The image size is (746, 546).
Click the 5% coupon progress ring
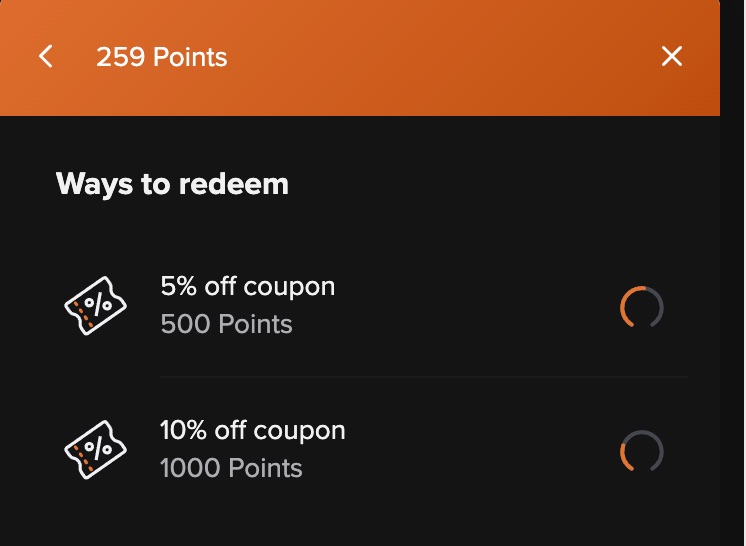coord(641,308)
